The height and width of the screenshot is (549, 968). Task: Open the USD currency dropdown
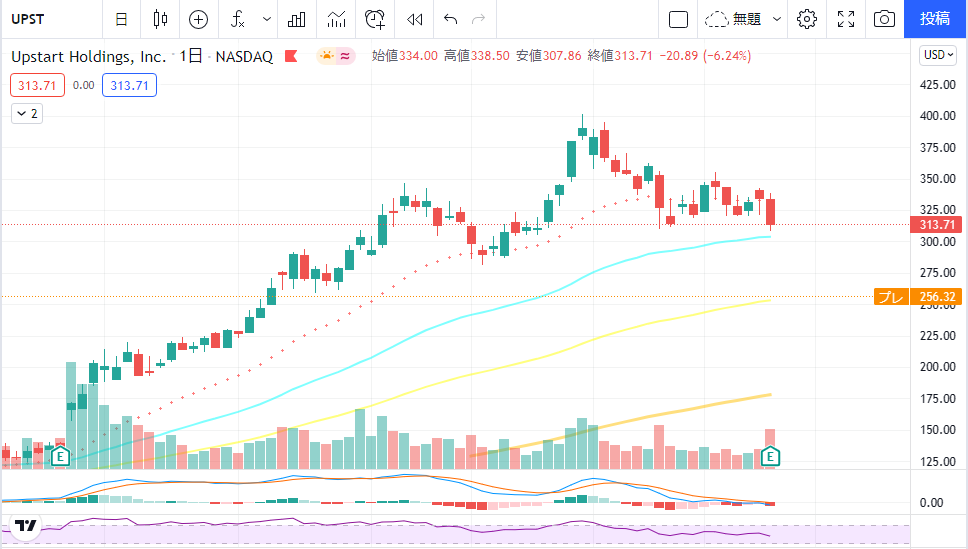tap(938, 55)
